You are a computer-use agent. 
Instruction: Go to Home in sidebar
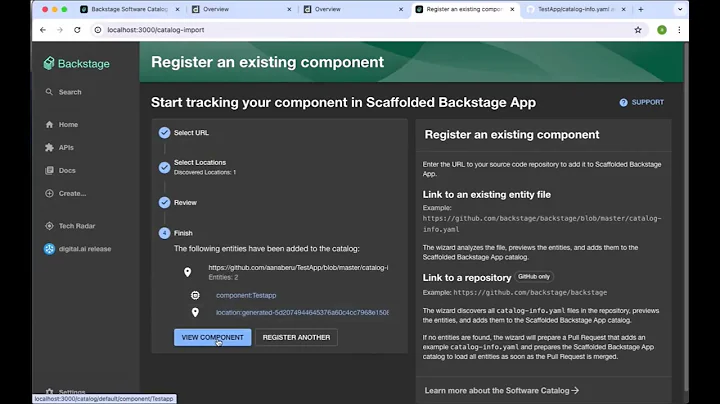click(62, 124)
